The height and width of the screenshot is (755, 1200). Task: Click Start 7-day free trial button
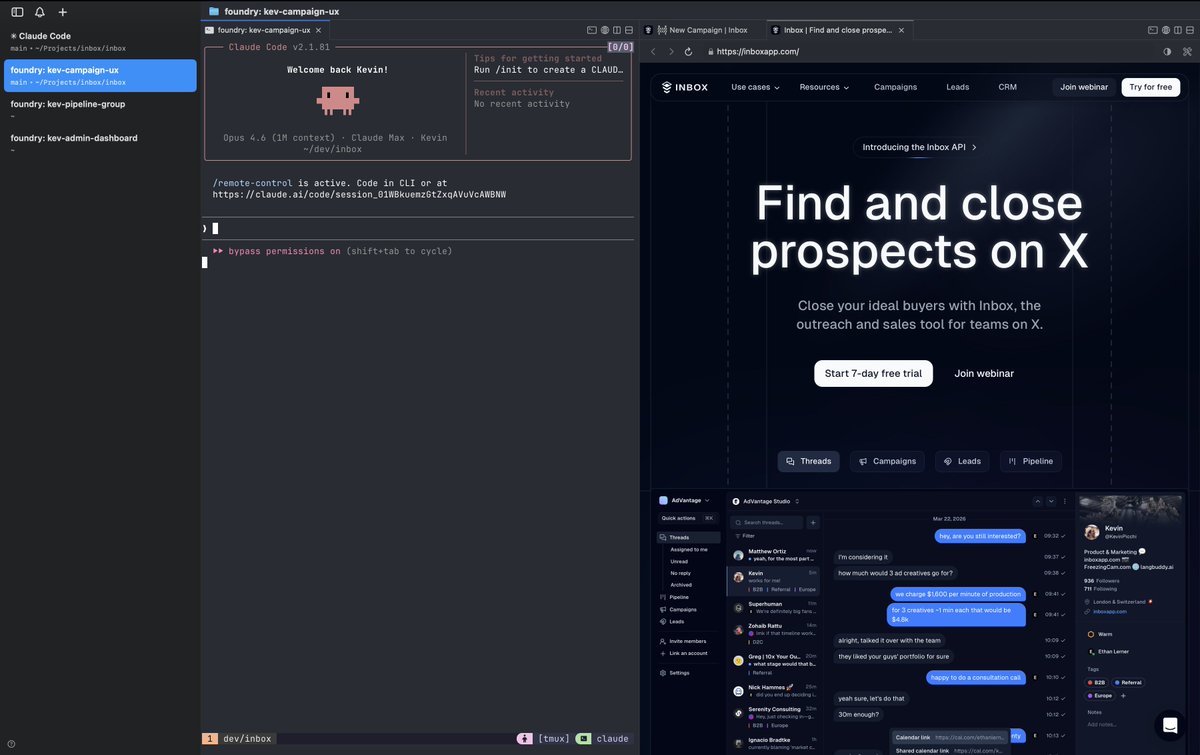[x=873, y=373]
